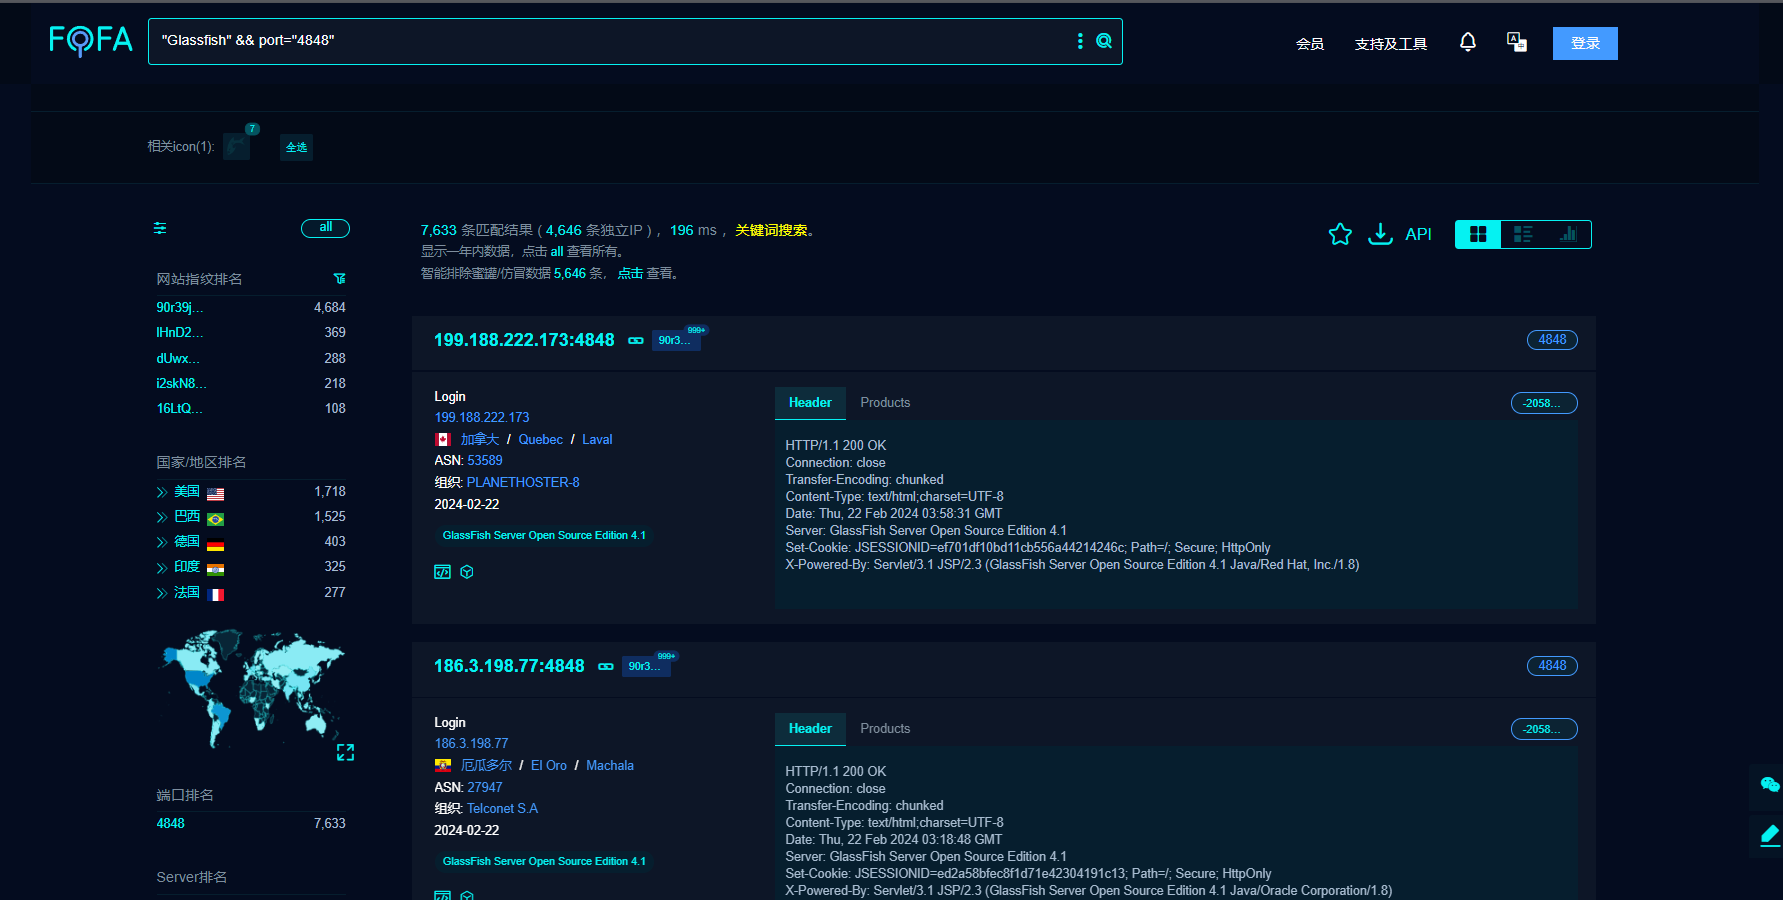
Task: Open the API link
Action: click(1418, 234)
